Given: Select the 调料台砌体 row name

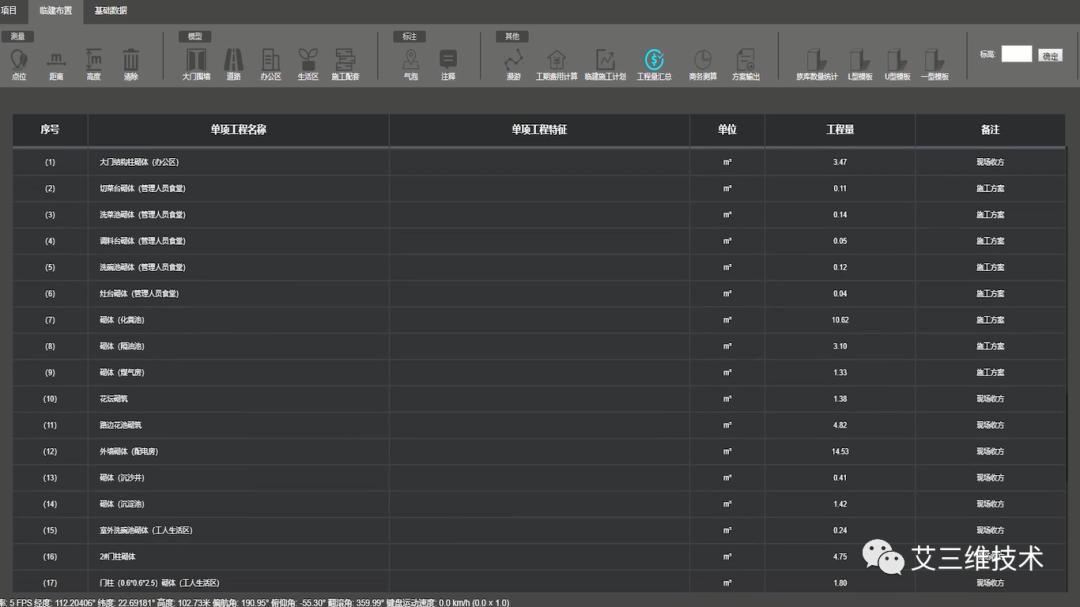Looking at the screenshot, I should [x=143, y=240].
